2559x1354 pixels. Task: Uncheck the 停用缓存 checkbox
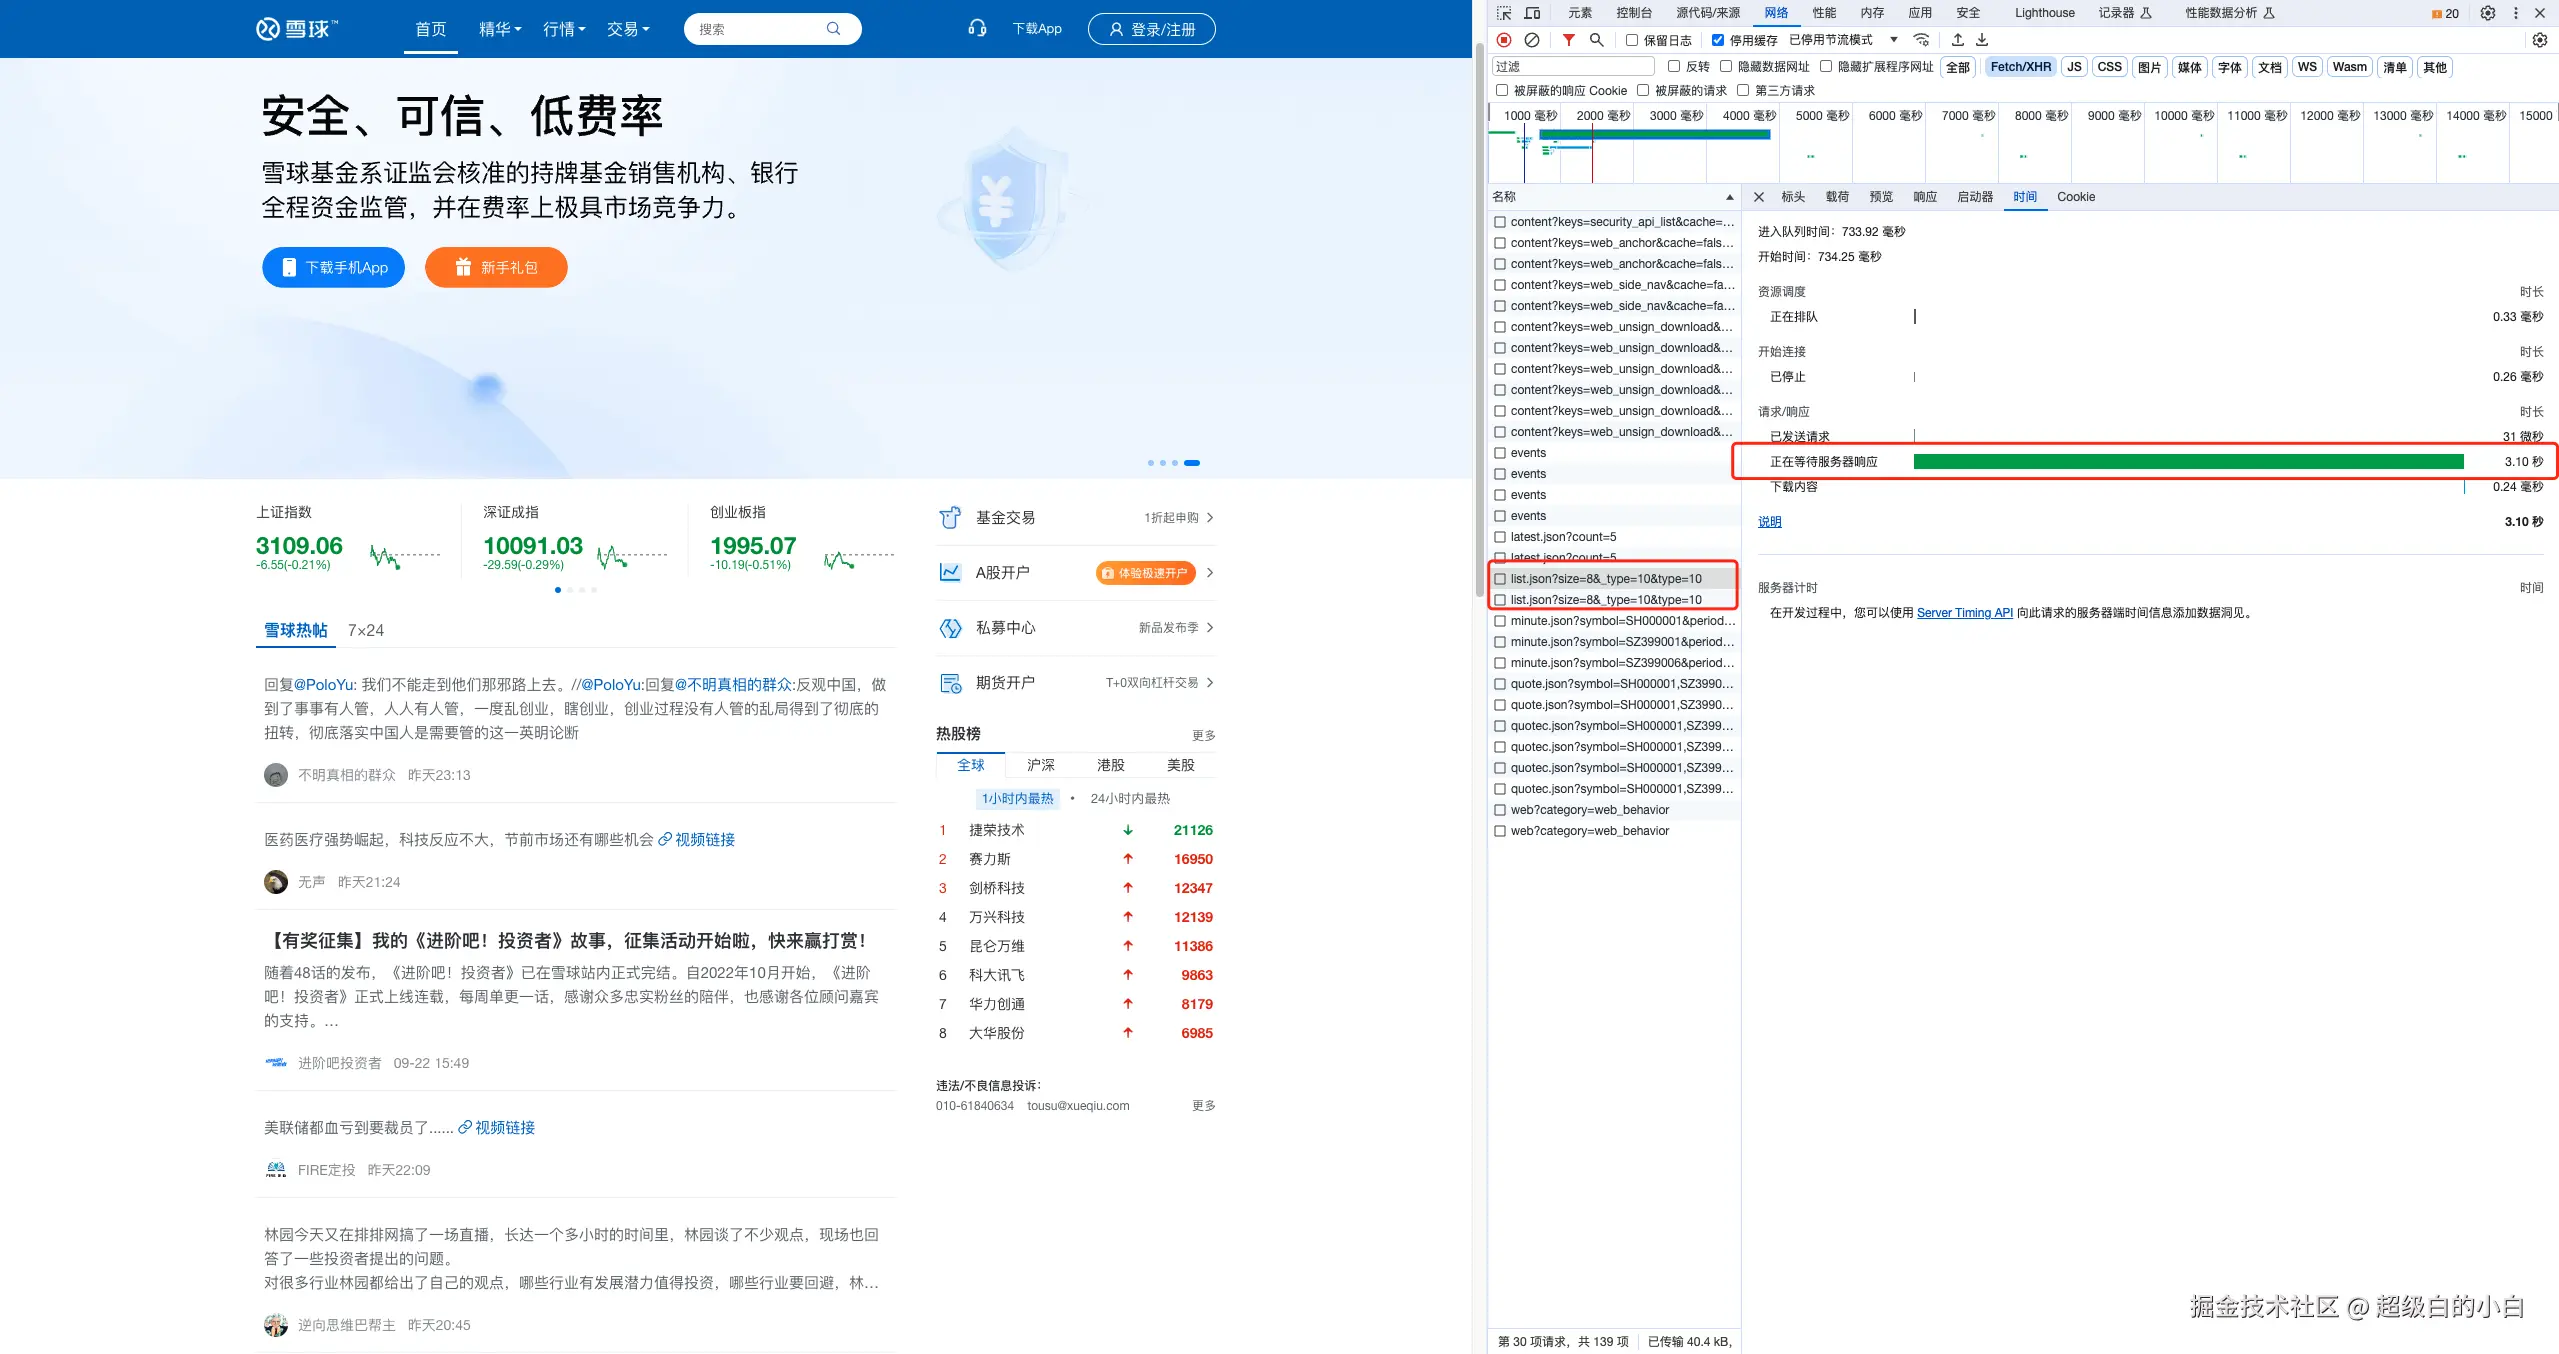pyautogui.click(x=1718, y=40)
